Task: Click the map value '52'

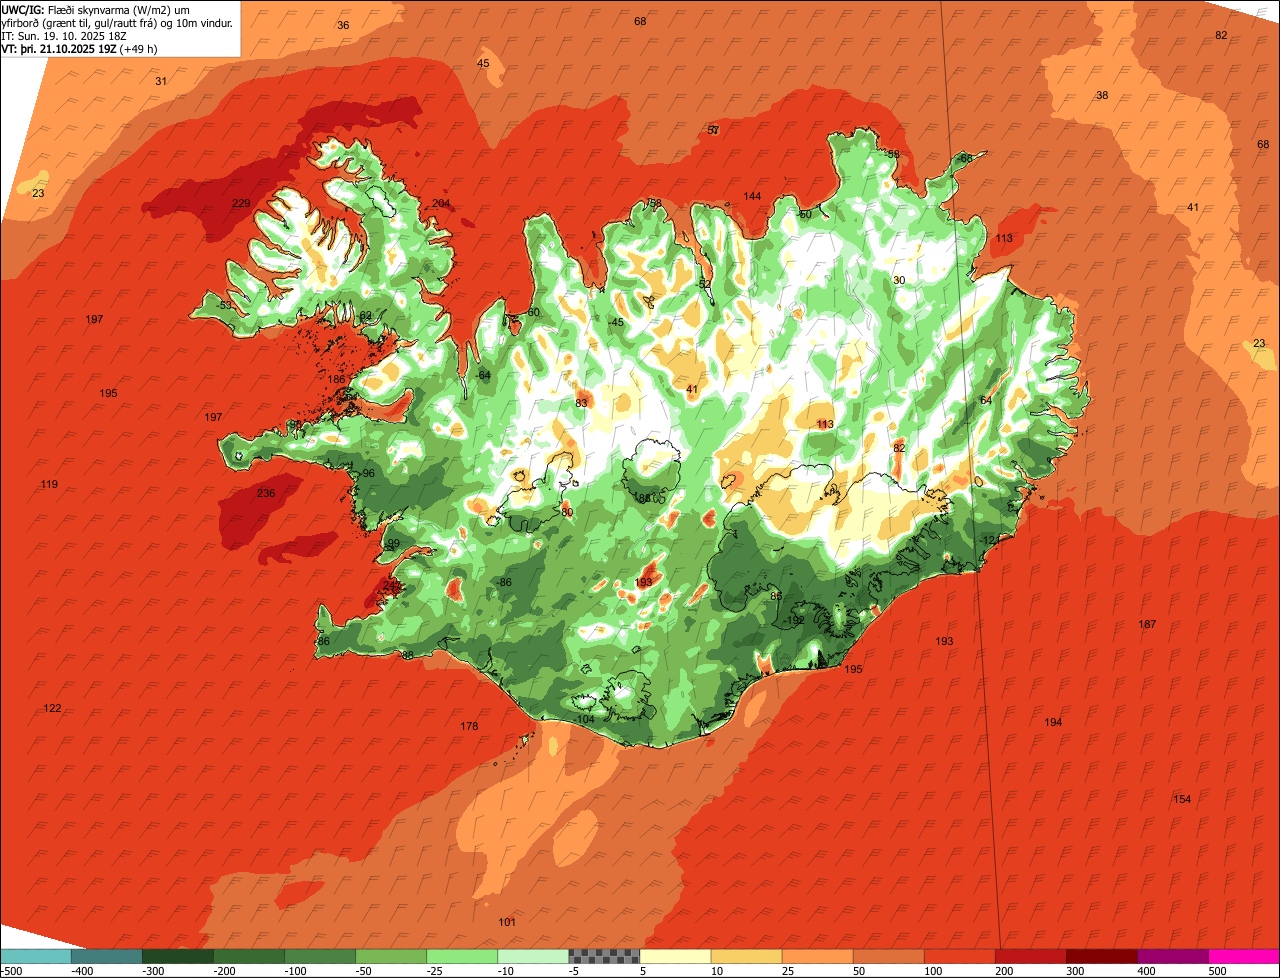Action: (704, 284)
